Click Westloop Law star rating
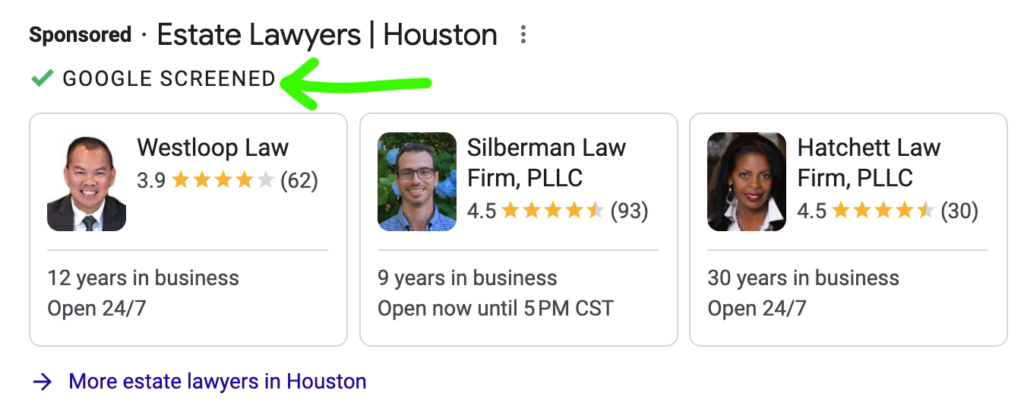 point(223,180)
